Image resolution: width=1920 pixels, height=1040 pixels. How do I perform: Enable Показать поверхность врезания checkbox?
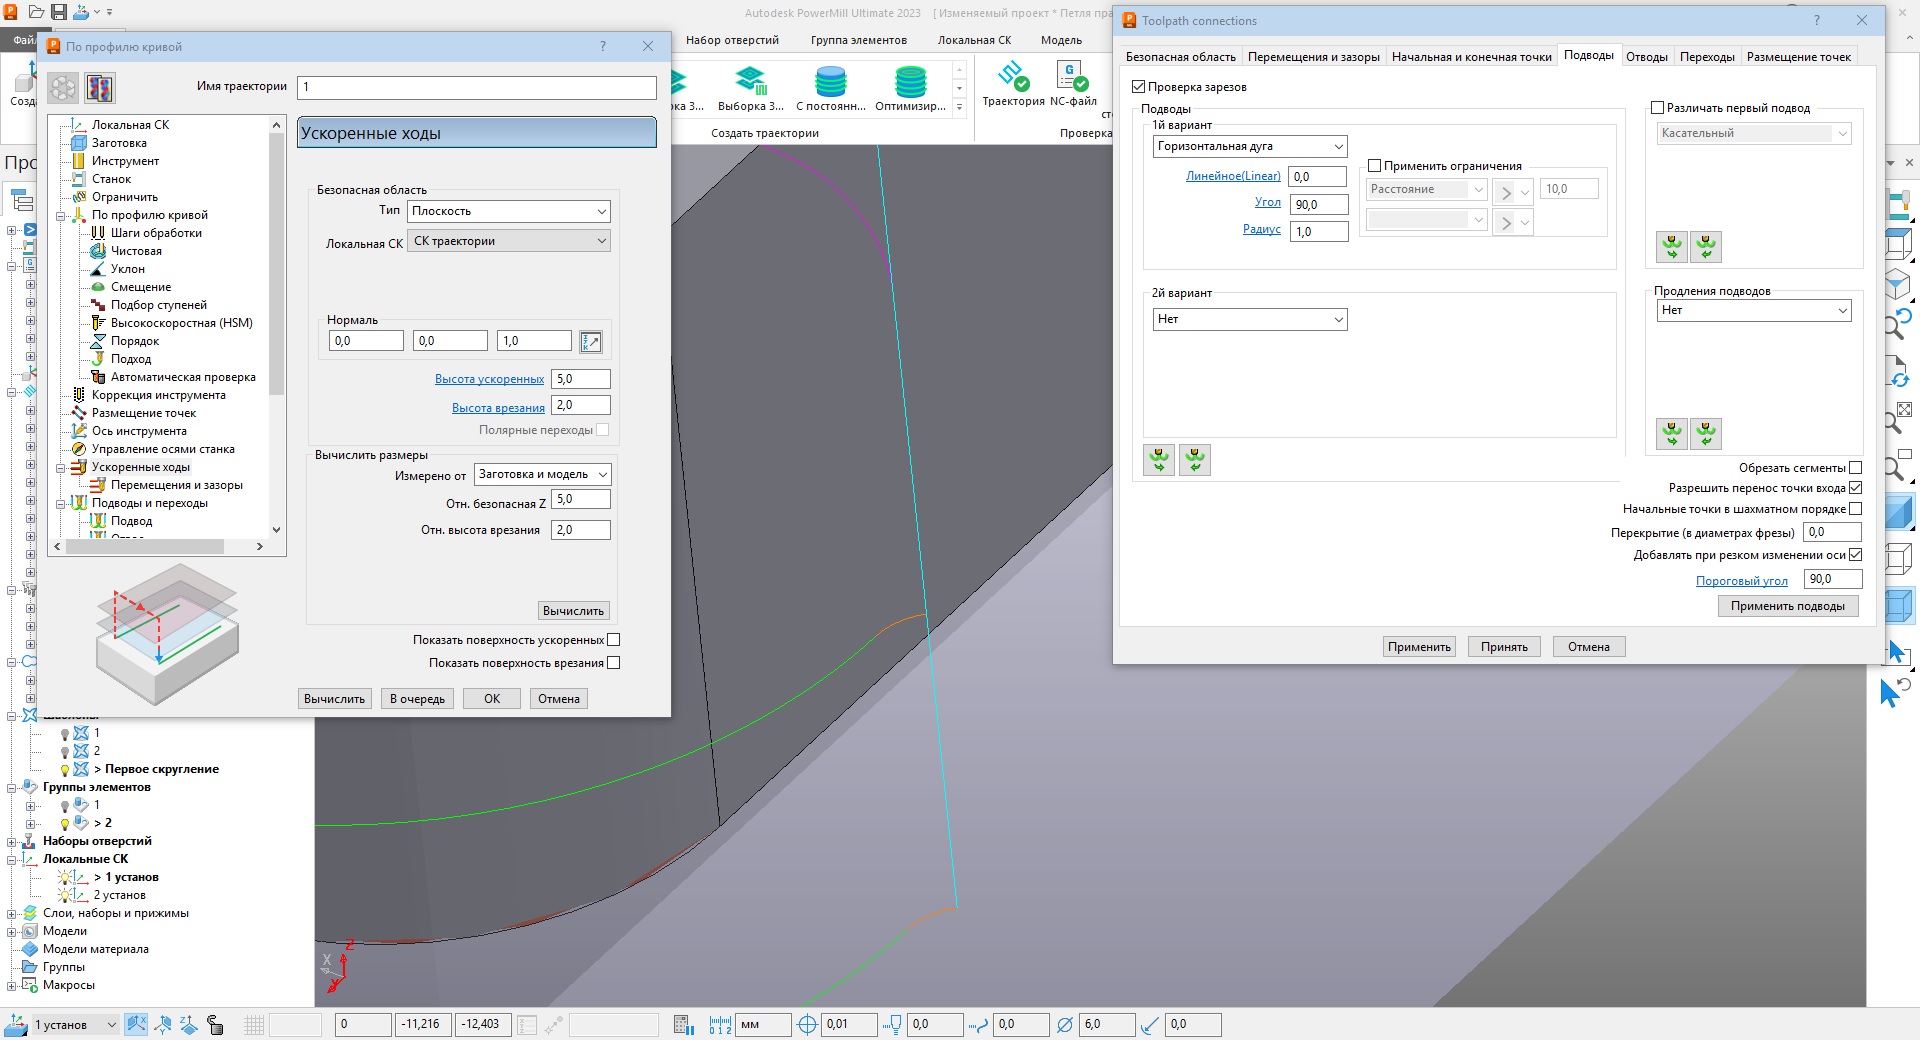point(614,663)
